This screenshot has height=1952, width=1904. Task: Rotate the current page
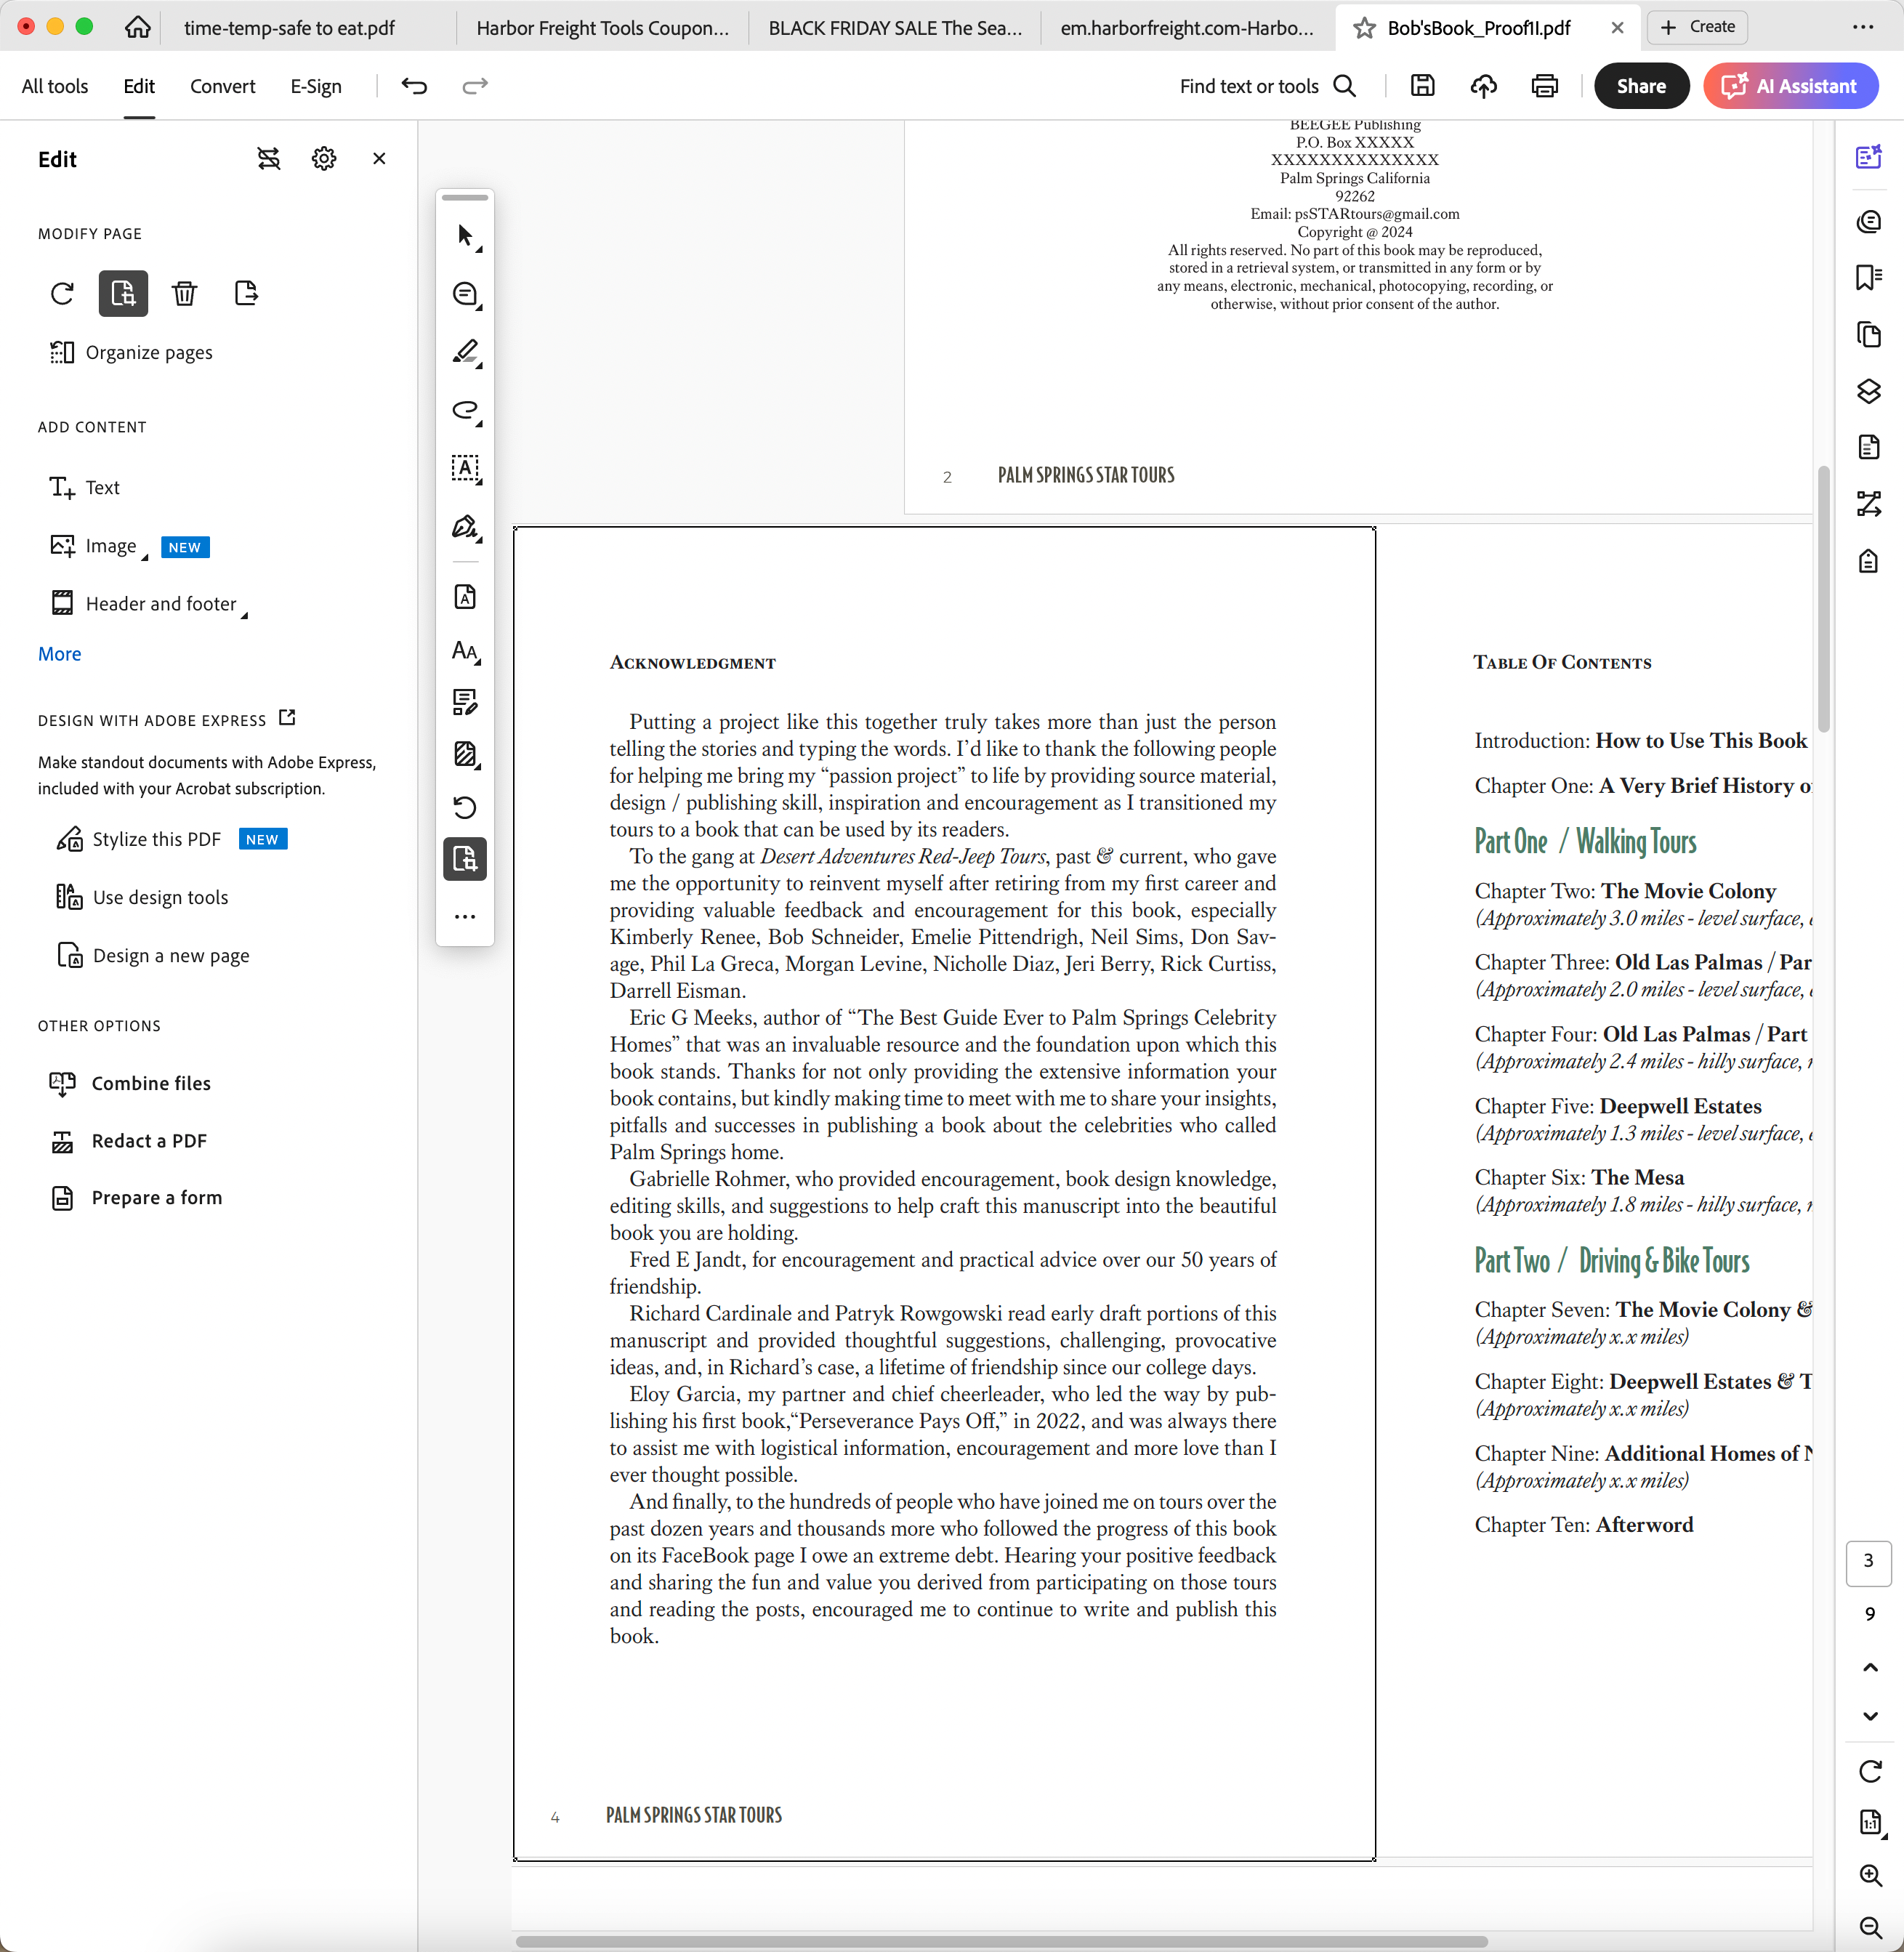[x=62, y=293]
